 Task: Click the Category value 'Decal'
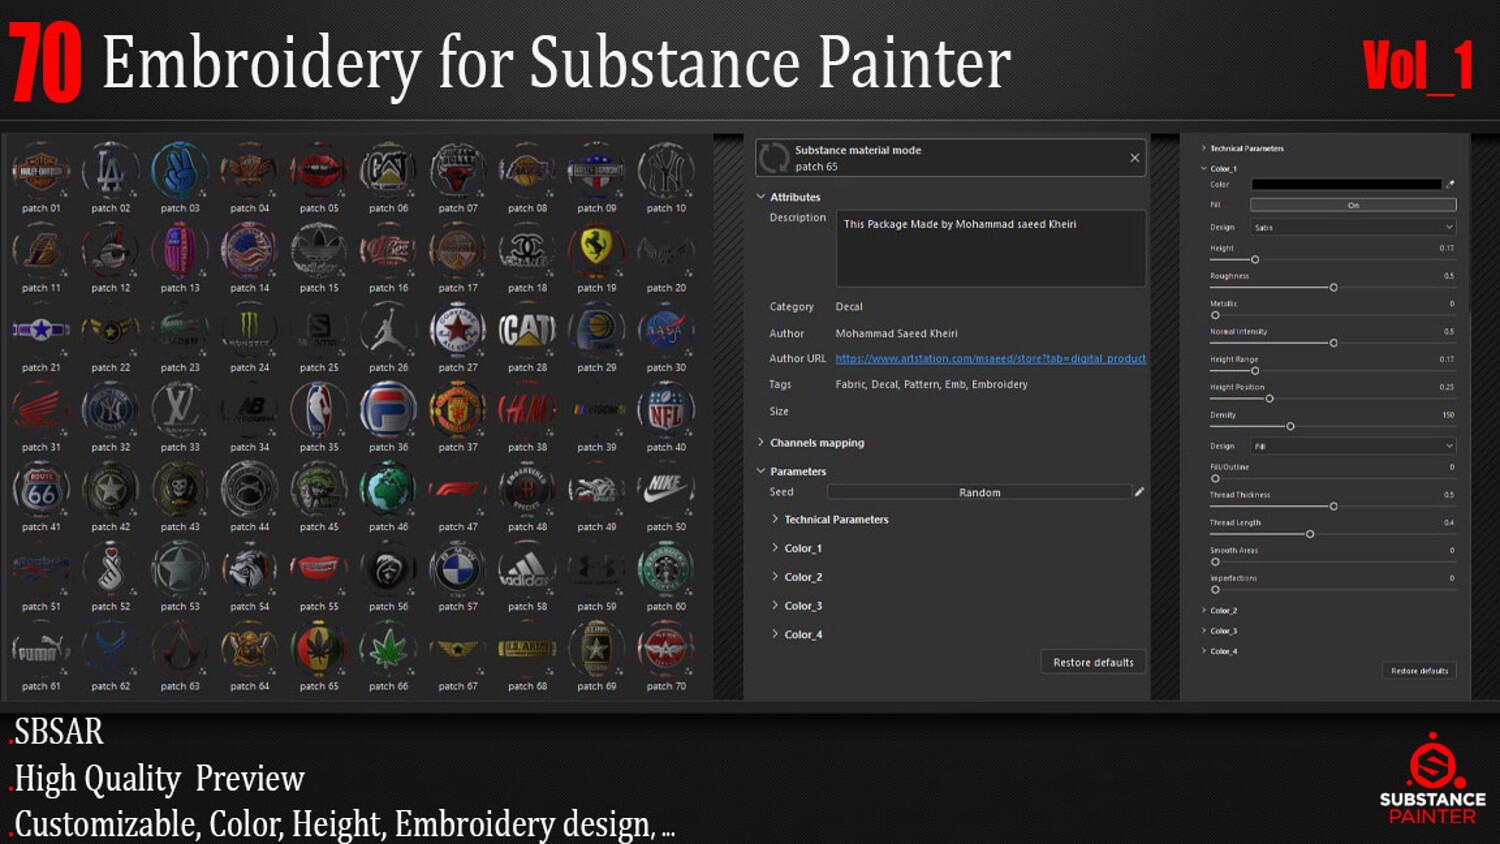(849, 306)
